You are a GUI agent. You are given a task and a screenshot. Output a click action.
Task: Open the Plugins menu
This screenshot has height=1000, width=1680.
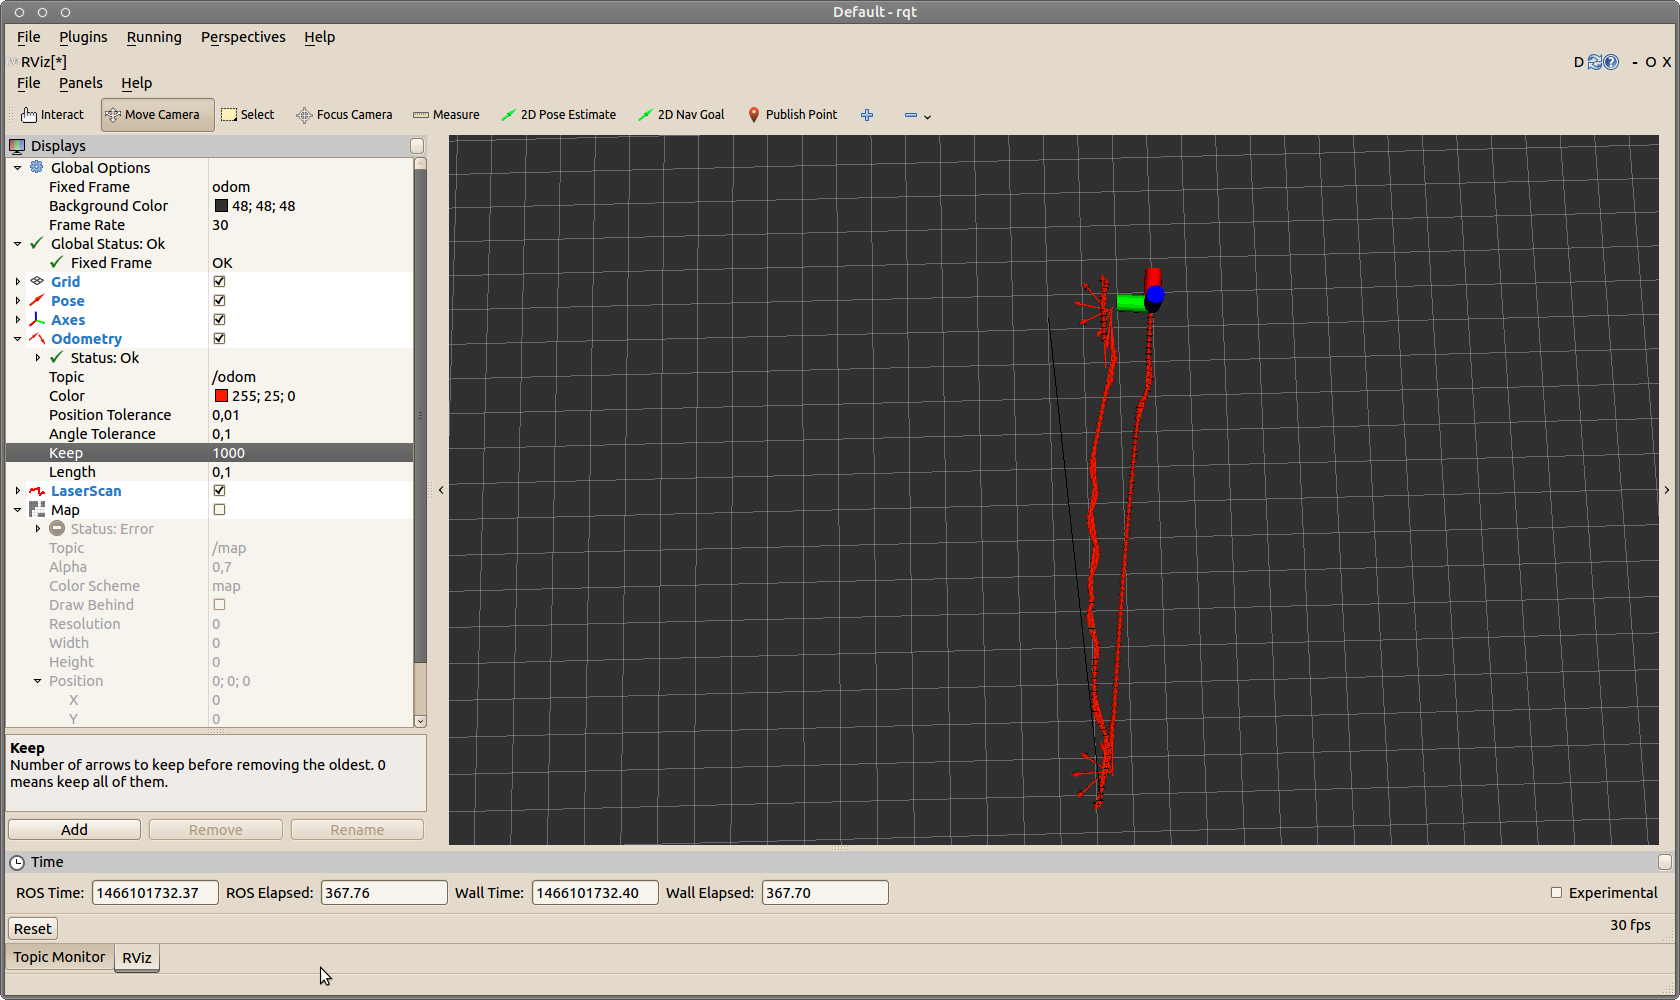pyautogui.click(x=83, y=37)
